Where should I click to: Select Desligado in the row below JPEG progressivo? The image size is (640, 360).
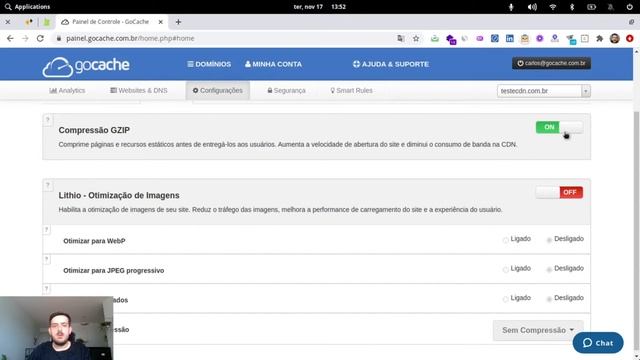[x=549, y=299]
